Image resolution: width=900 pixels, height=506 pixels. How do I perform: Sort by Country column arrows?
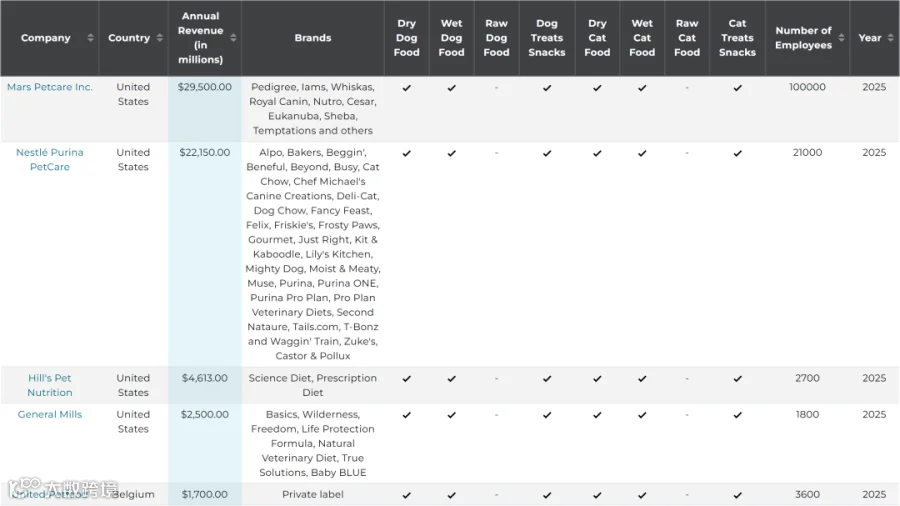click(x=160, y=38)
